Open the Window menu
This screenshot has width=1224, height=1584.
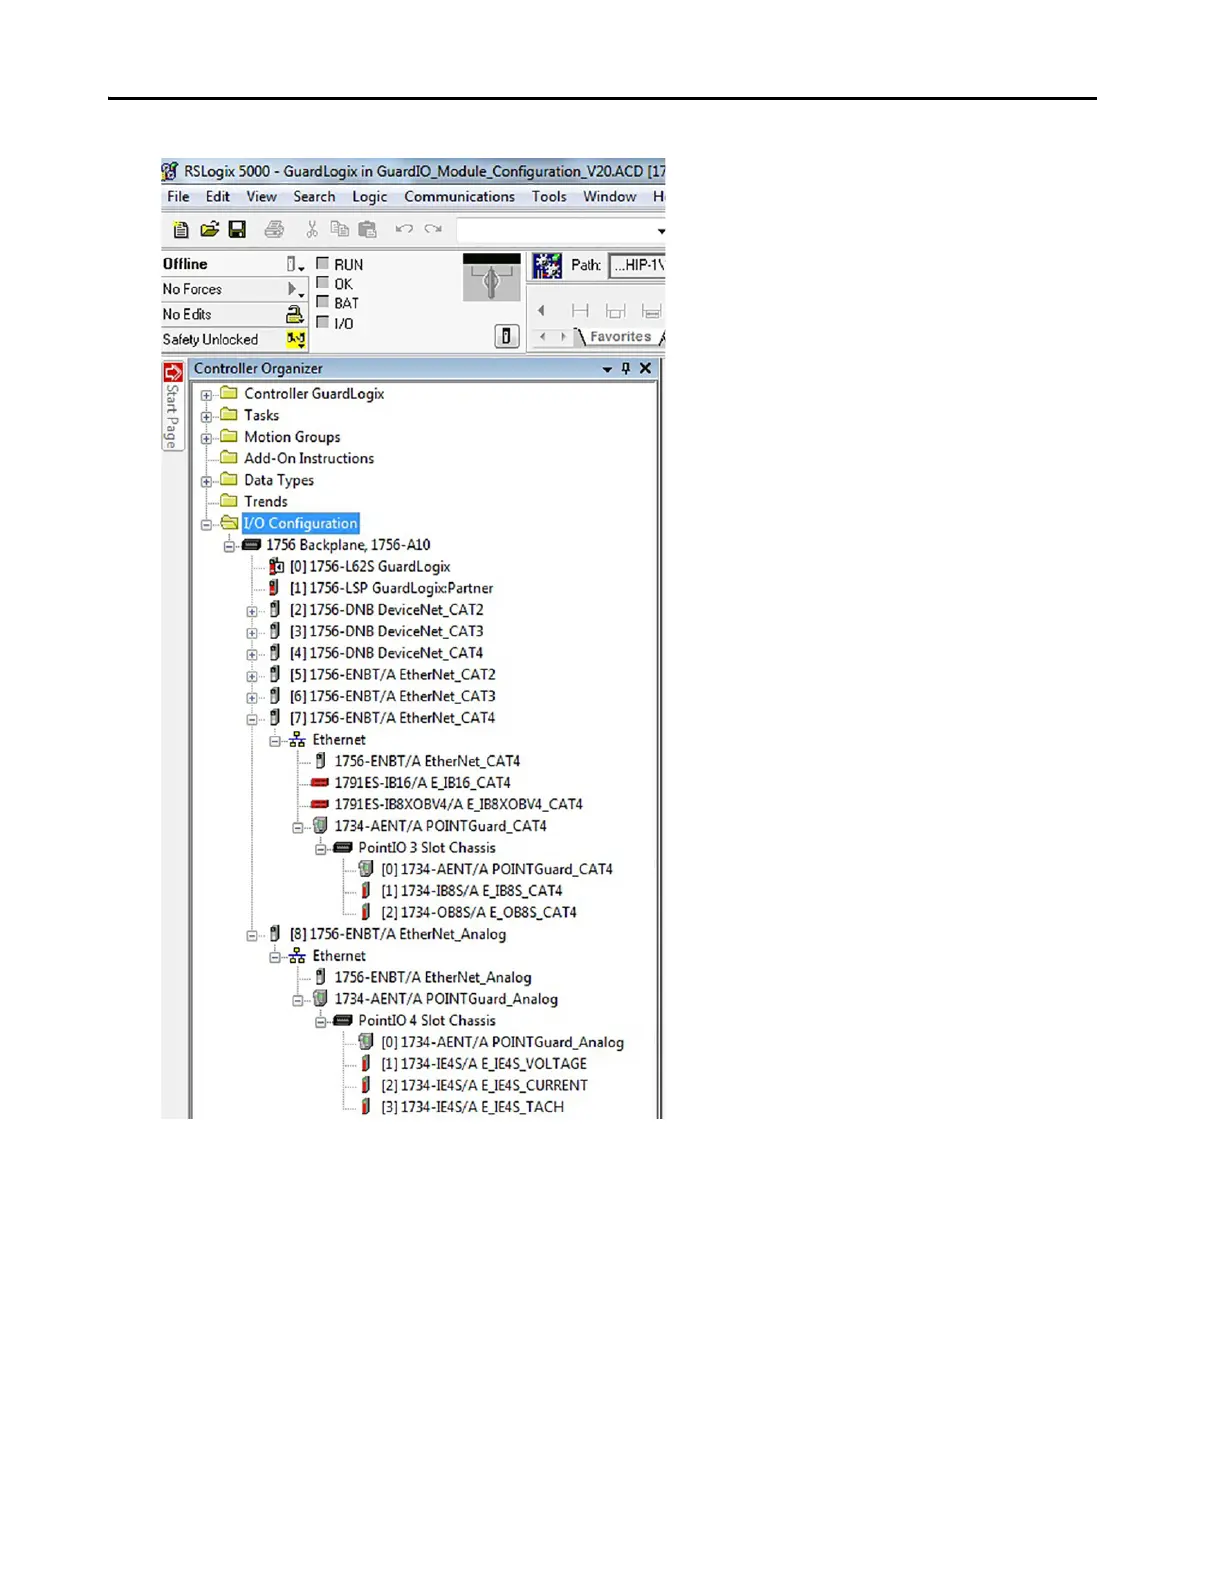point(610,197)
